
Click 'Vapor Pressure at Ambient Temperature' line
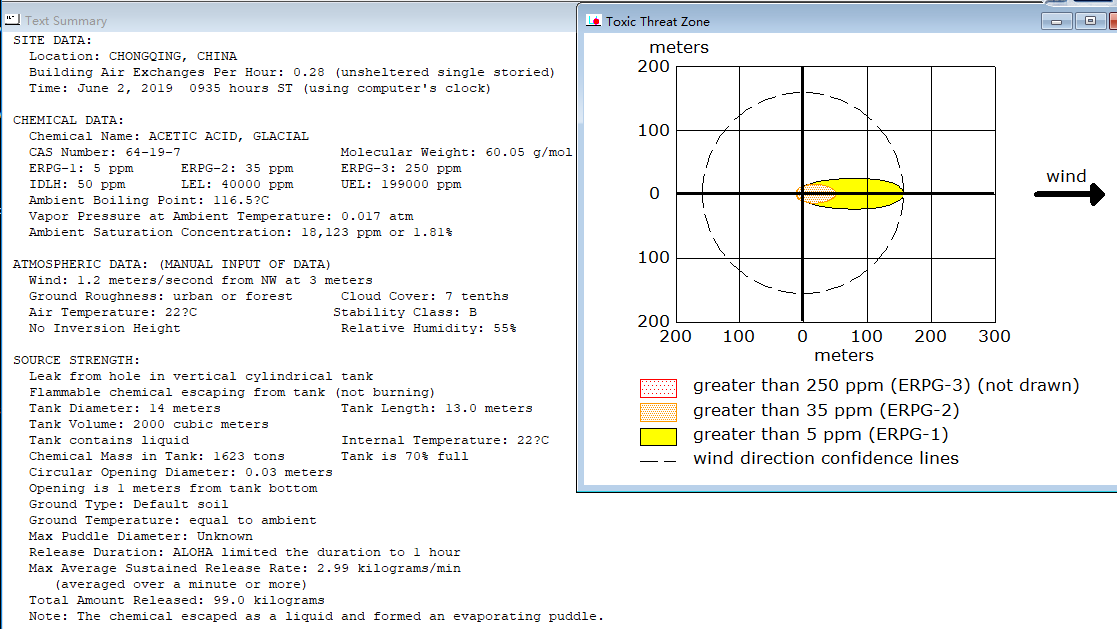[x=221, y=216]
